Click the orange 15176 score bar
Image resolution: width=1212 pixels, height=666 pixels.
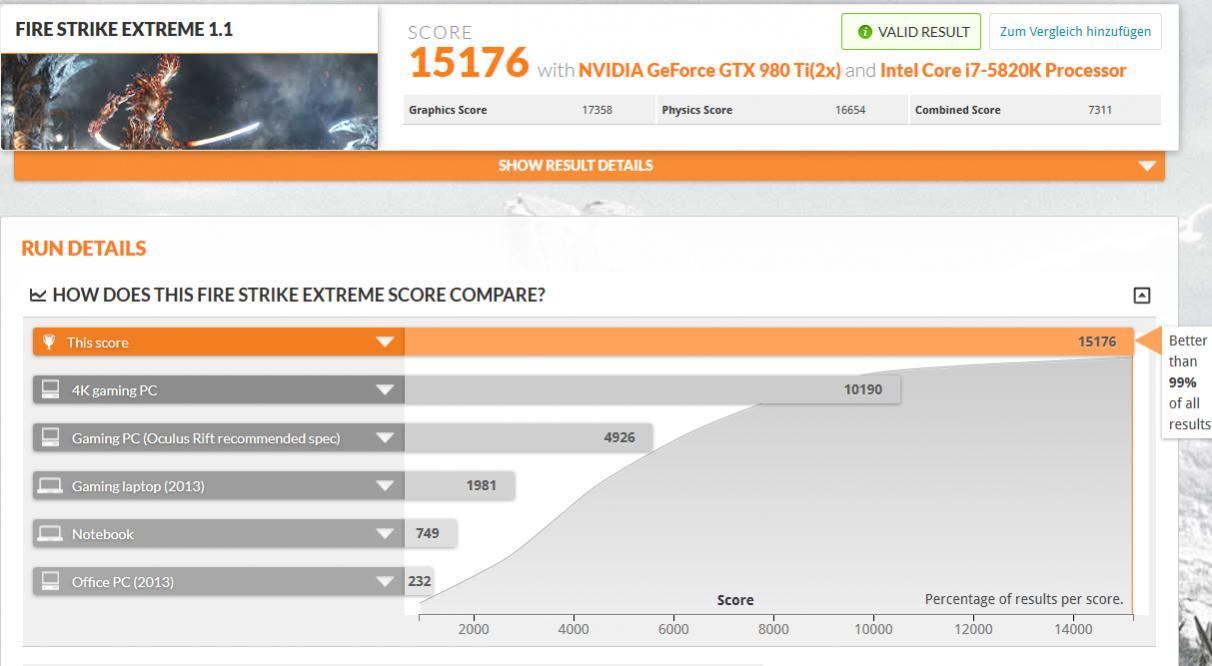tap(768, 342)
